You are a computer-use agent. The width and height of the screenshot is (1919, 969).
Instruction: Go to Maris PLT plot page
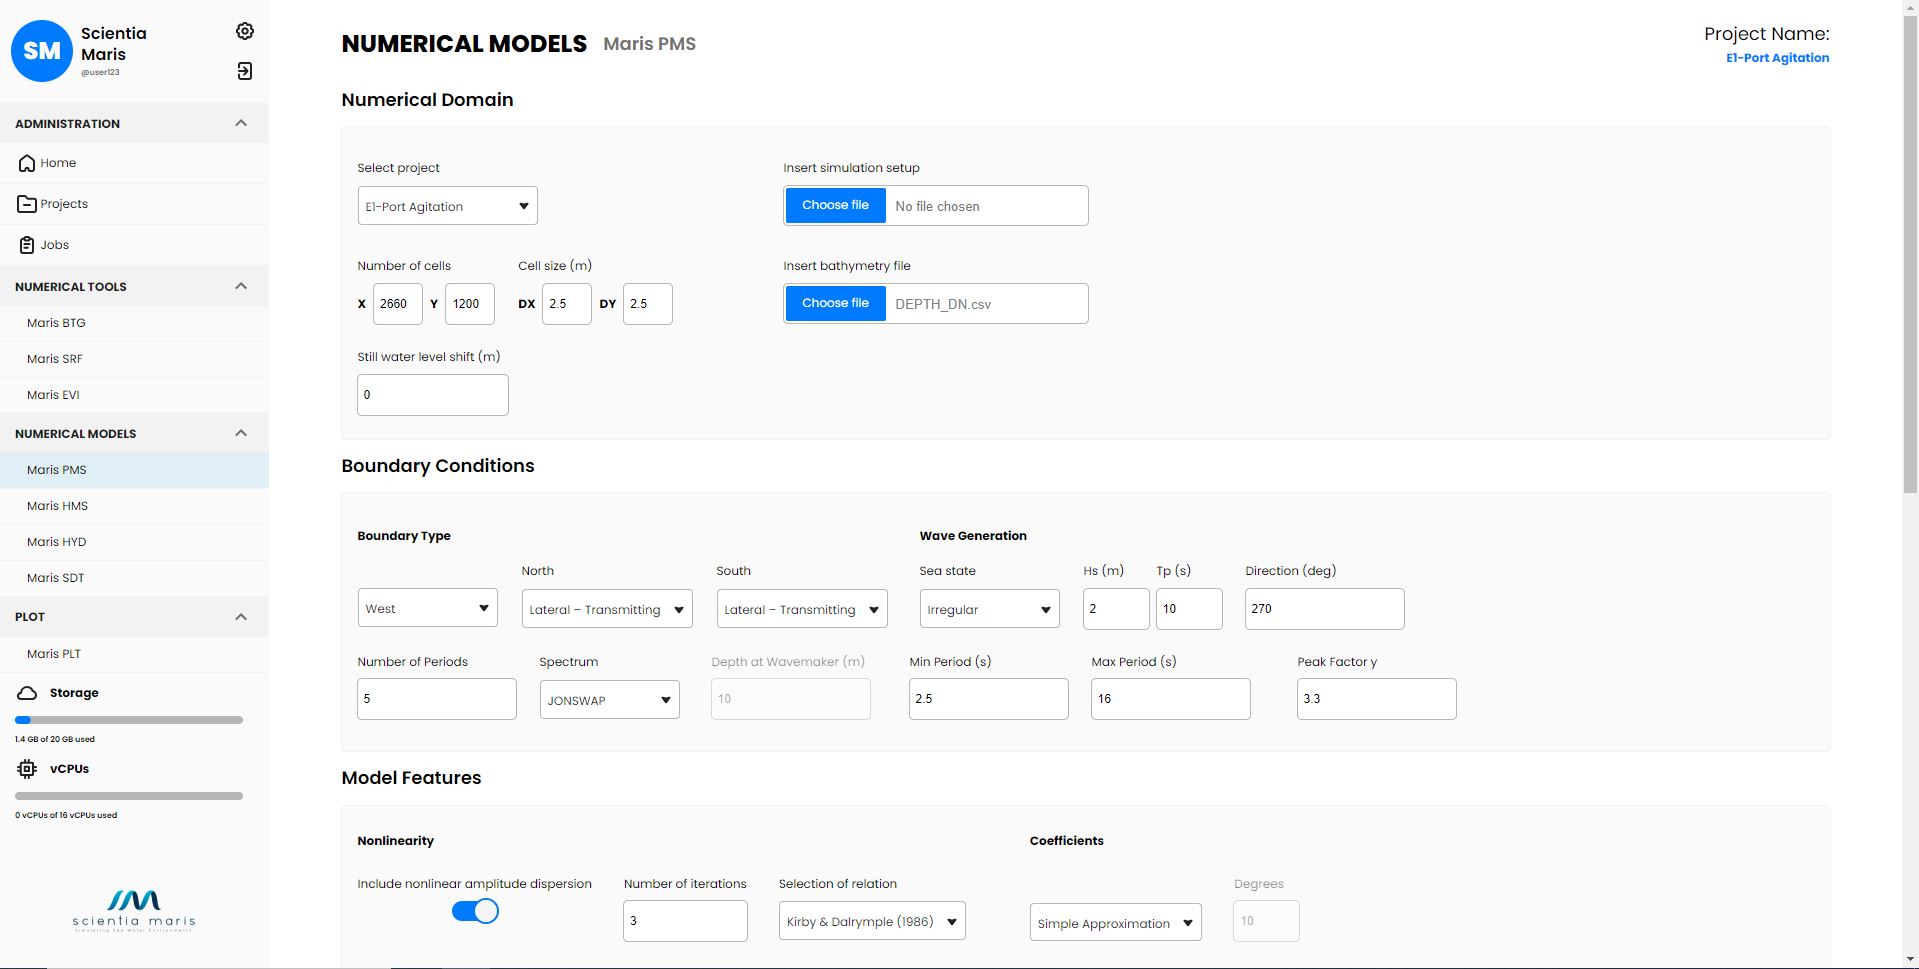tap(54, 654)
